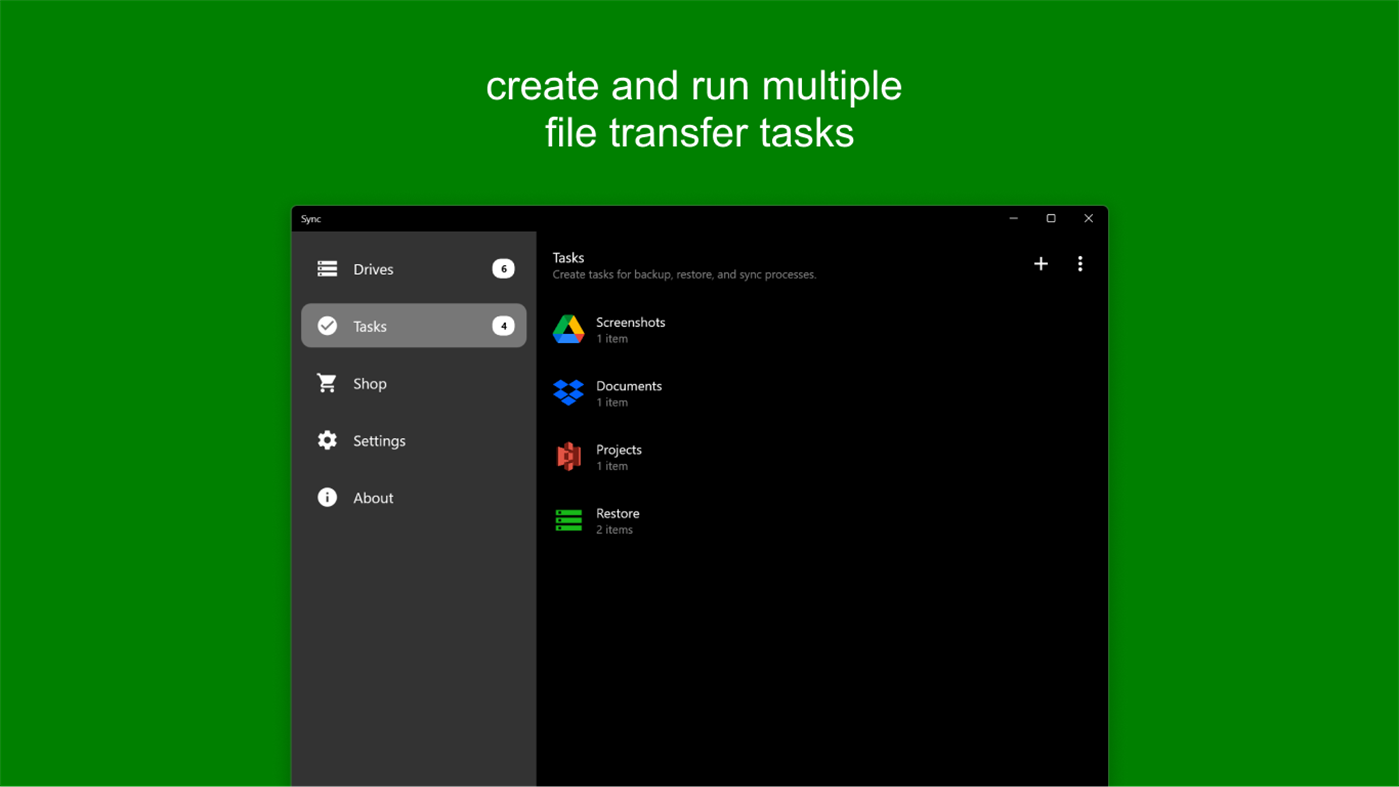
Task: Click the green drives icon beside Restore
Action: pyautogui.click(x=568, y=521)
